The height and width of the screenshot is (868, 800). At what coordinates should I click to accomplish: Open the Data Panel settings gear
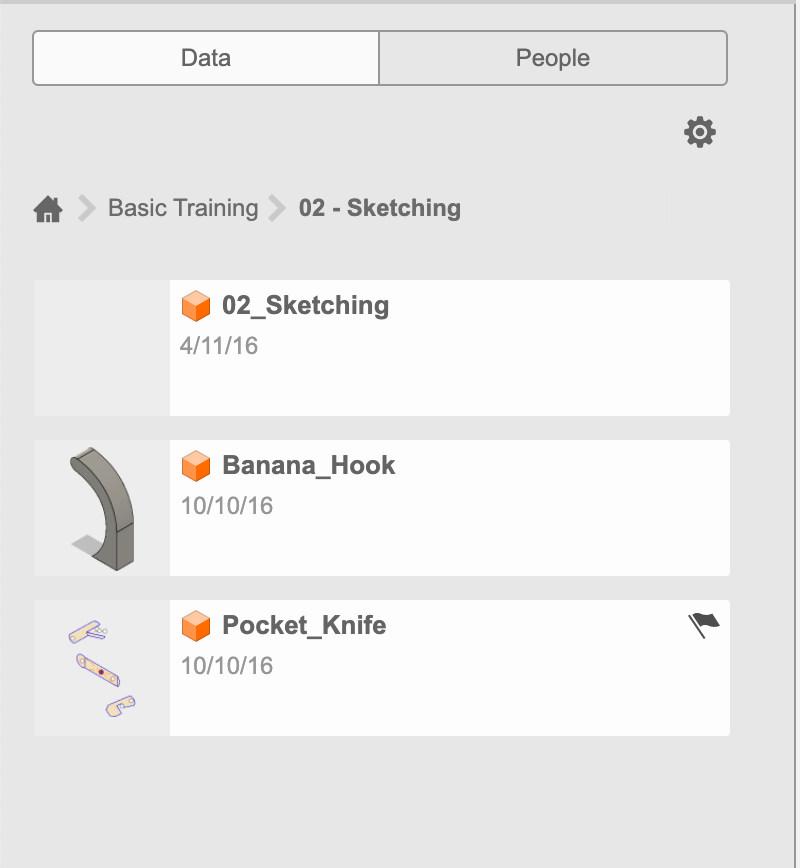(700, 131)
